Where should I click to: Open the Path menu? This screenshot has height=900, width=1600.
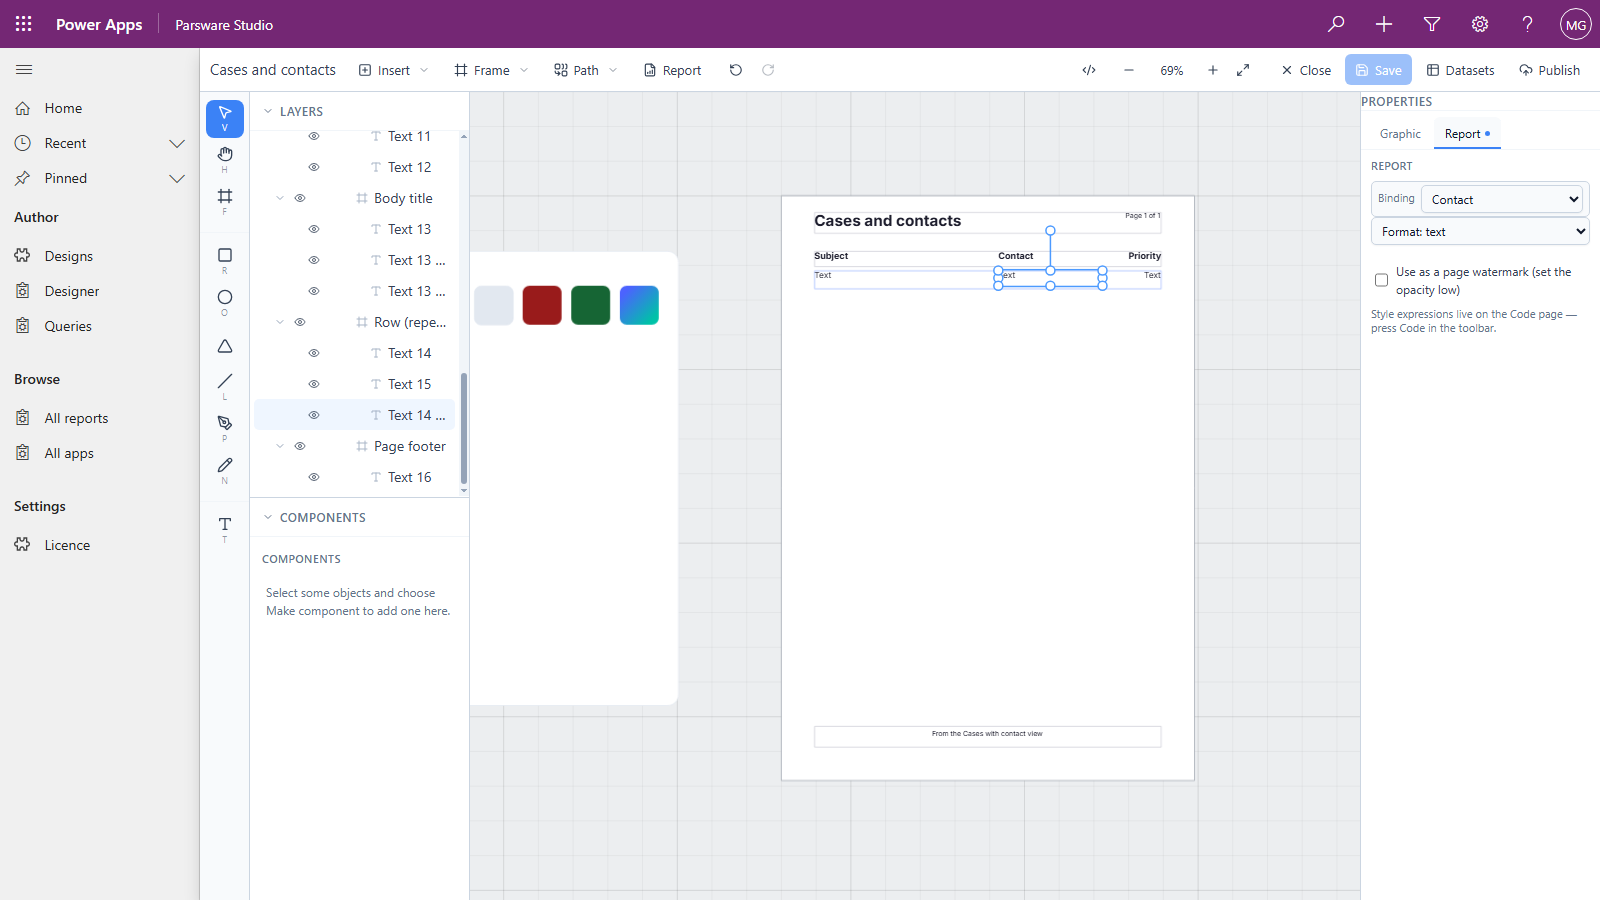coord(586,70)
